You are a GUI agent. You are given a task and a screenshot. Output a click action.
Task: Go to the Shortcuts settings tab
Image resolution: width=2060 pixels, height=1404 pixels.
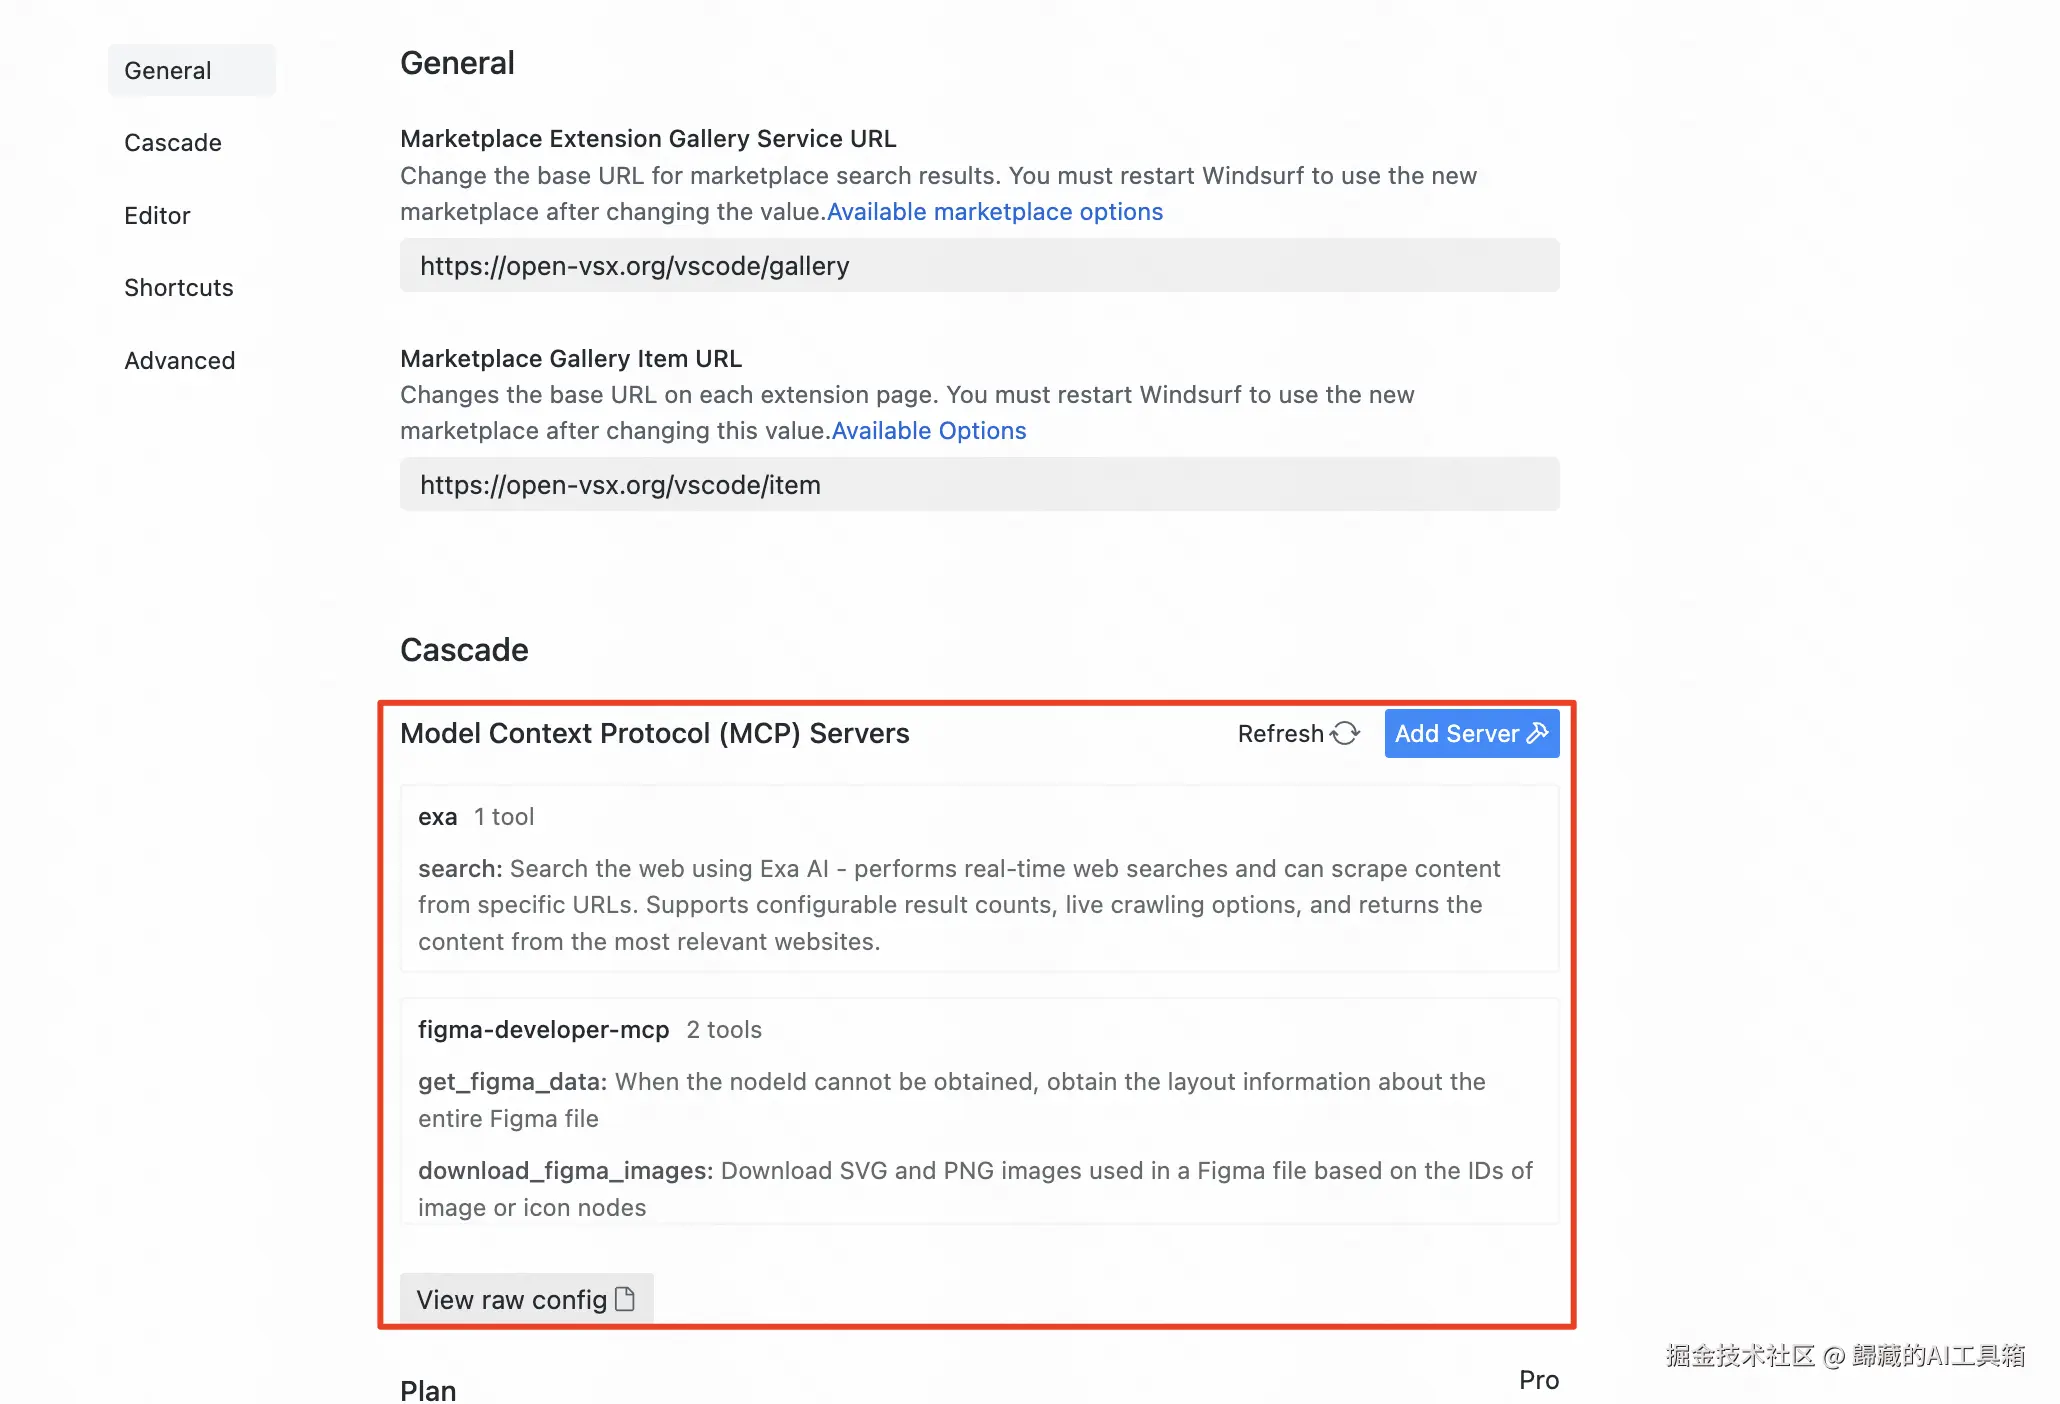(179, 288)
